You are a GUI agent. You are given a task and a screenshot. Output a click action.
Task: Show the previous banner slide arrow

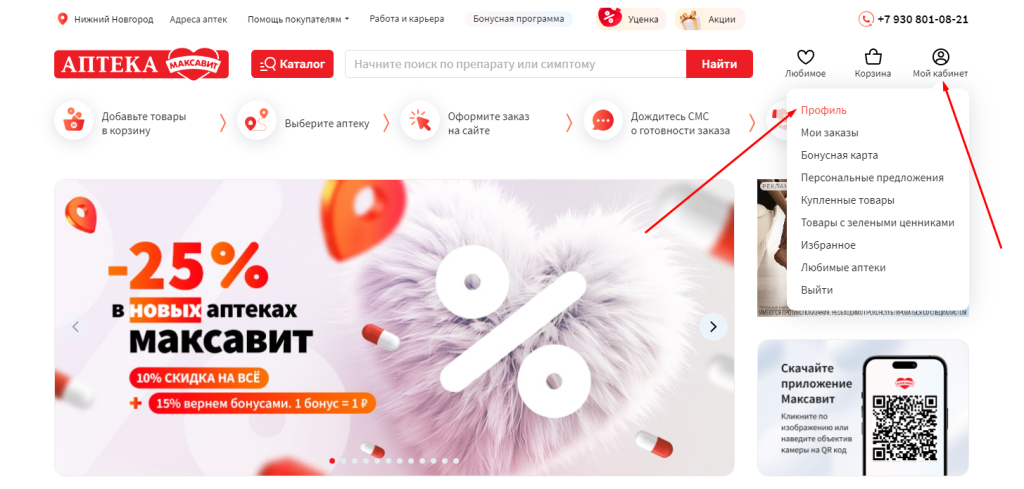pos(76,326)
